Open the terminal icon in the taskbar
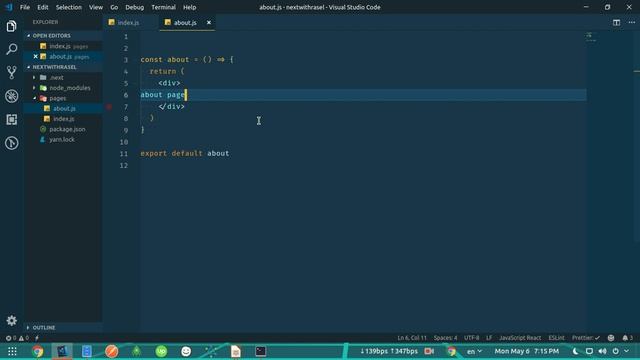 [260, 351]
